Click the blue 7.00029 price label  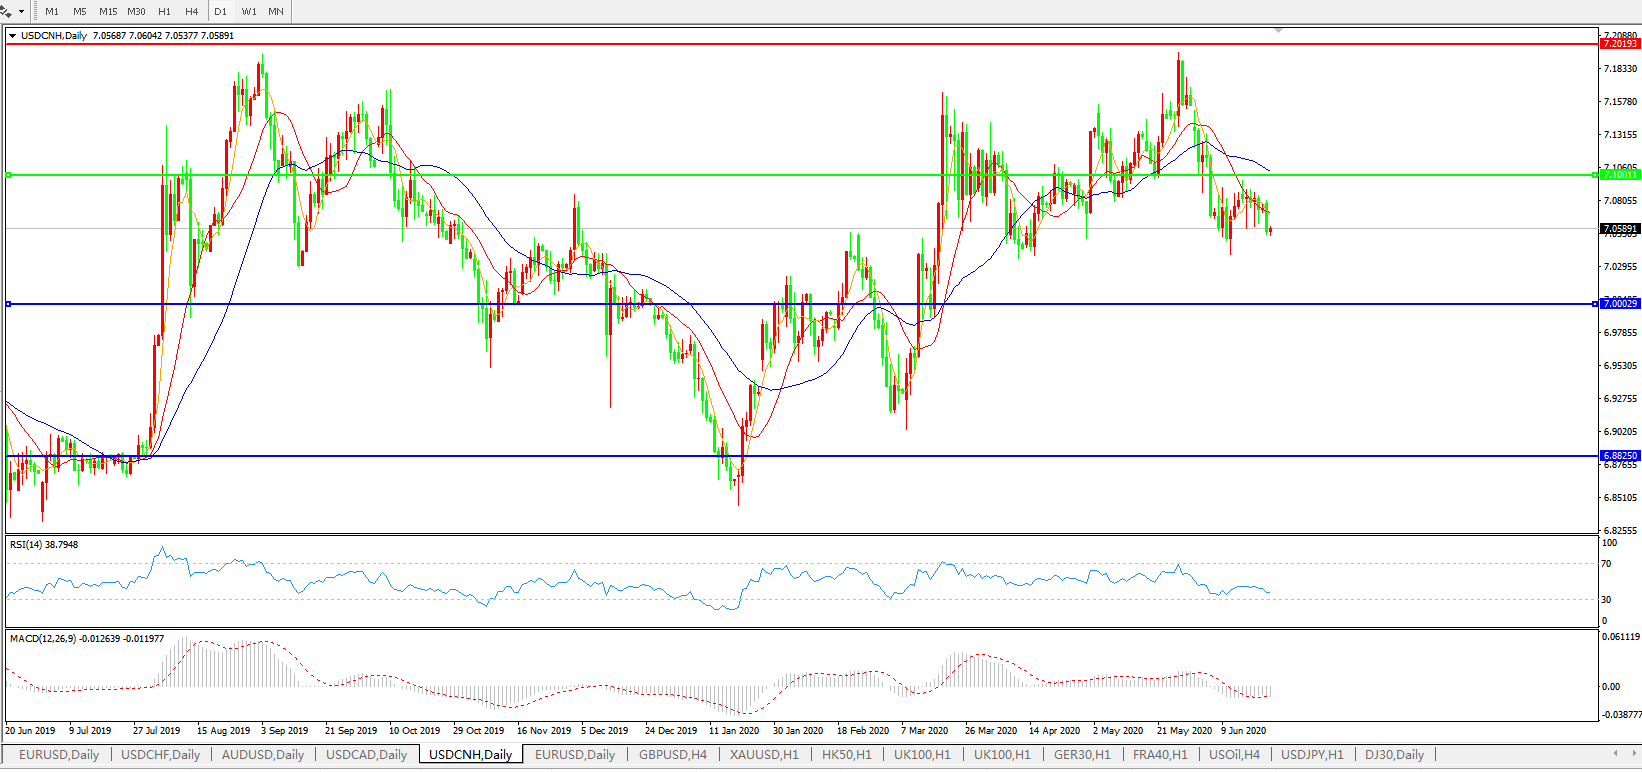[1620, 304]
